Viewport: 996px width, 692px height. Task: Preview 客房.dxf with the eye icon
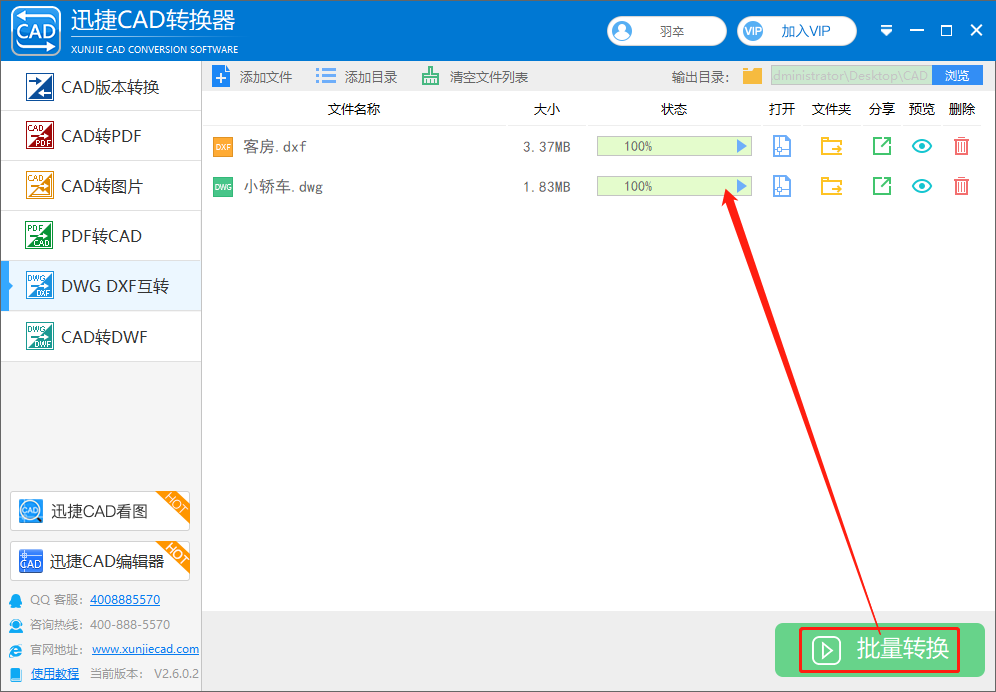coord(922,146)
